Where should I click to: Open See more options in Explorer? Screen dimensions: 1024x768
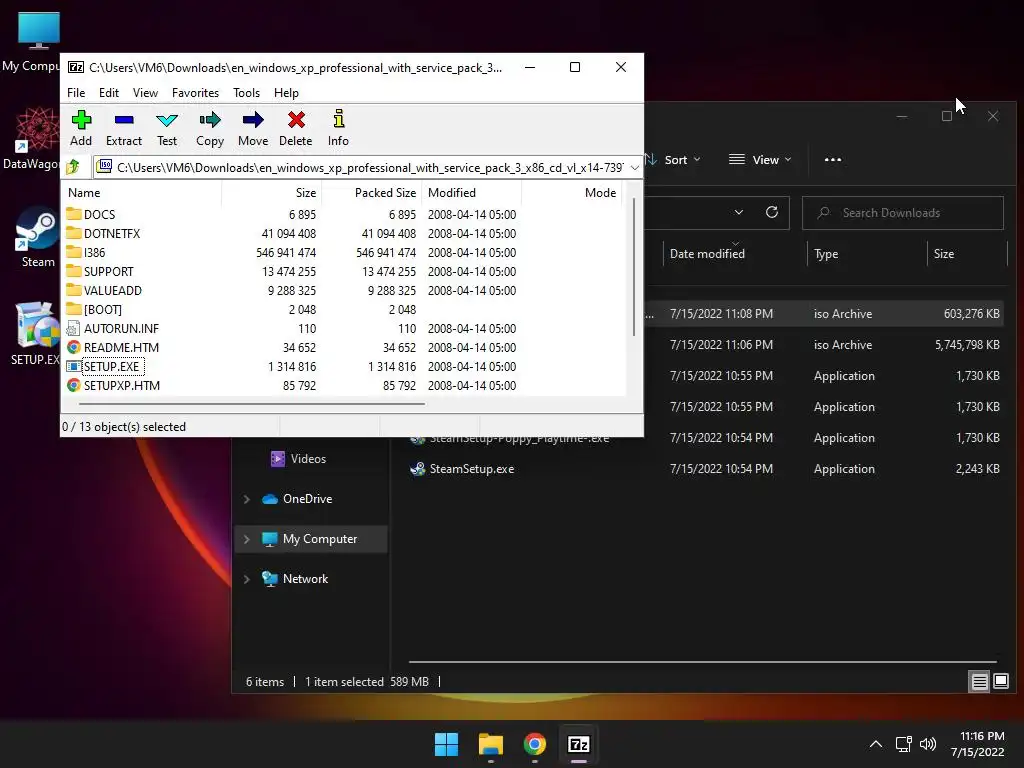(833, 159)
